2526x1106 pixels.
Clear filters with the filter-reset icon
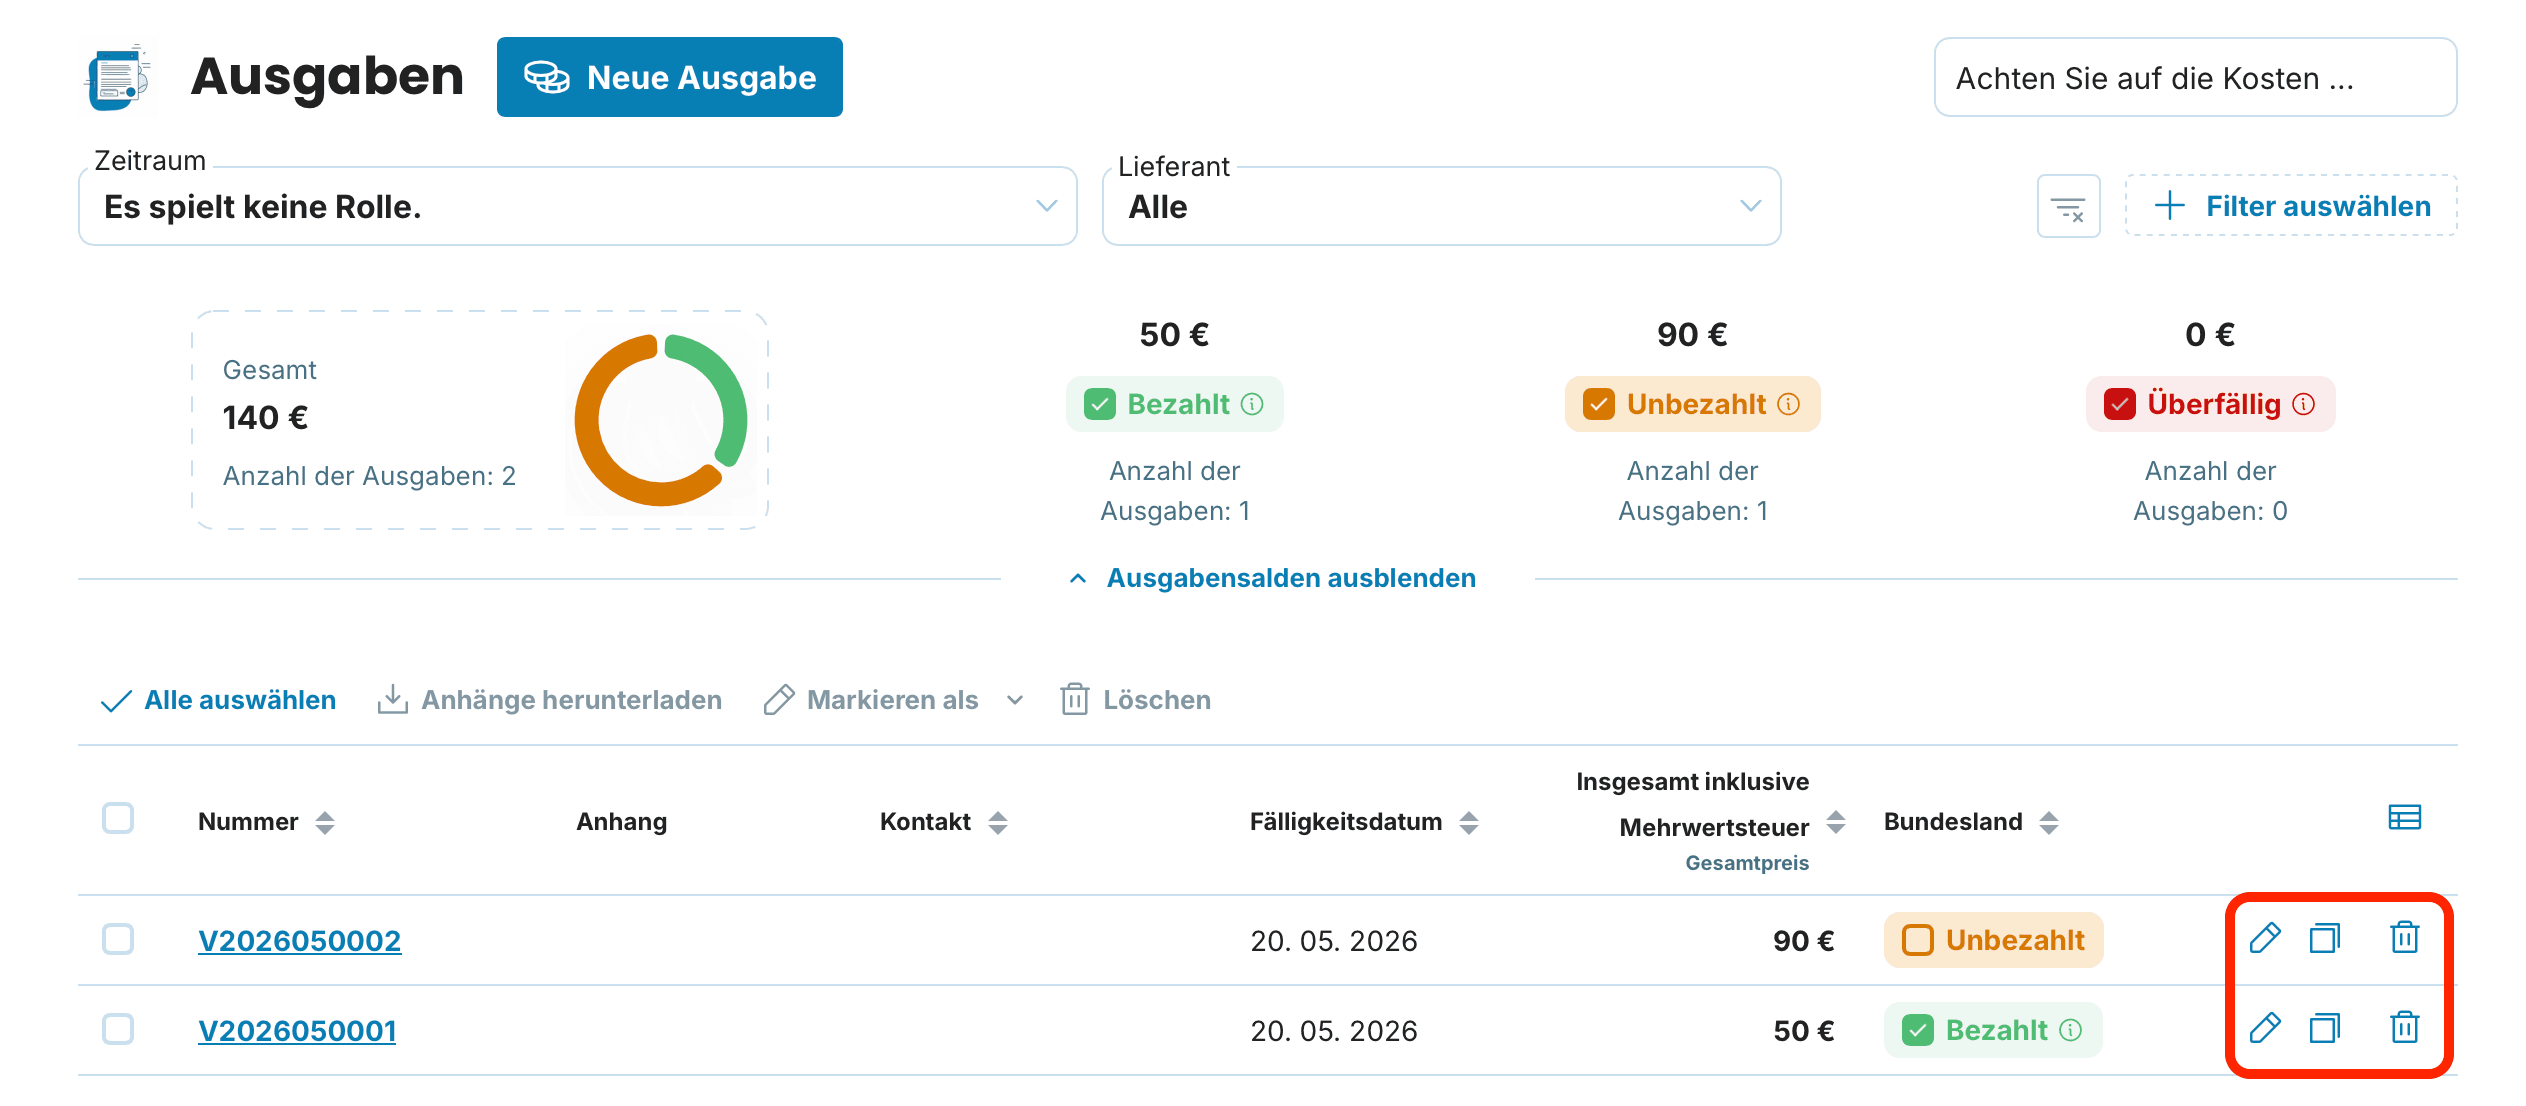[x=2068, y=207]
